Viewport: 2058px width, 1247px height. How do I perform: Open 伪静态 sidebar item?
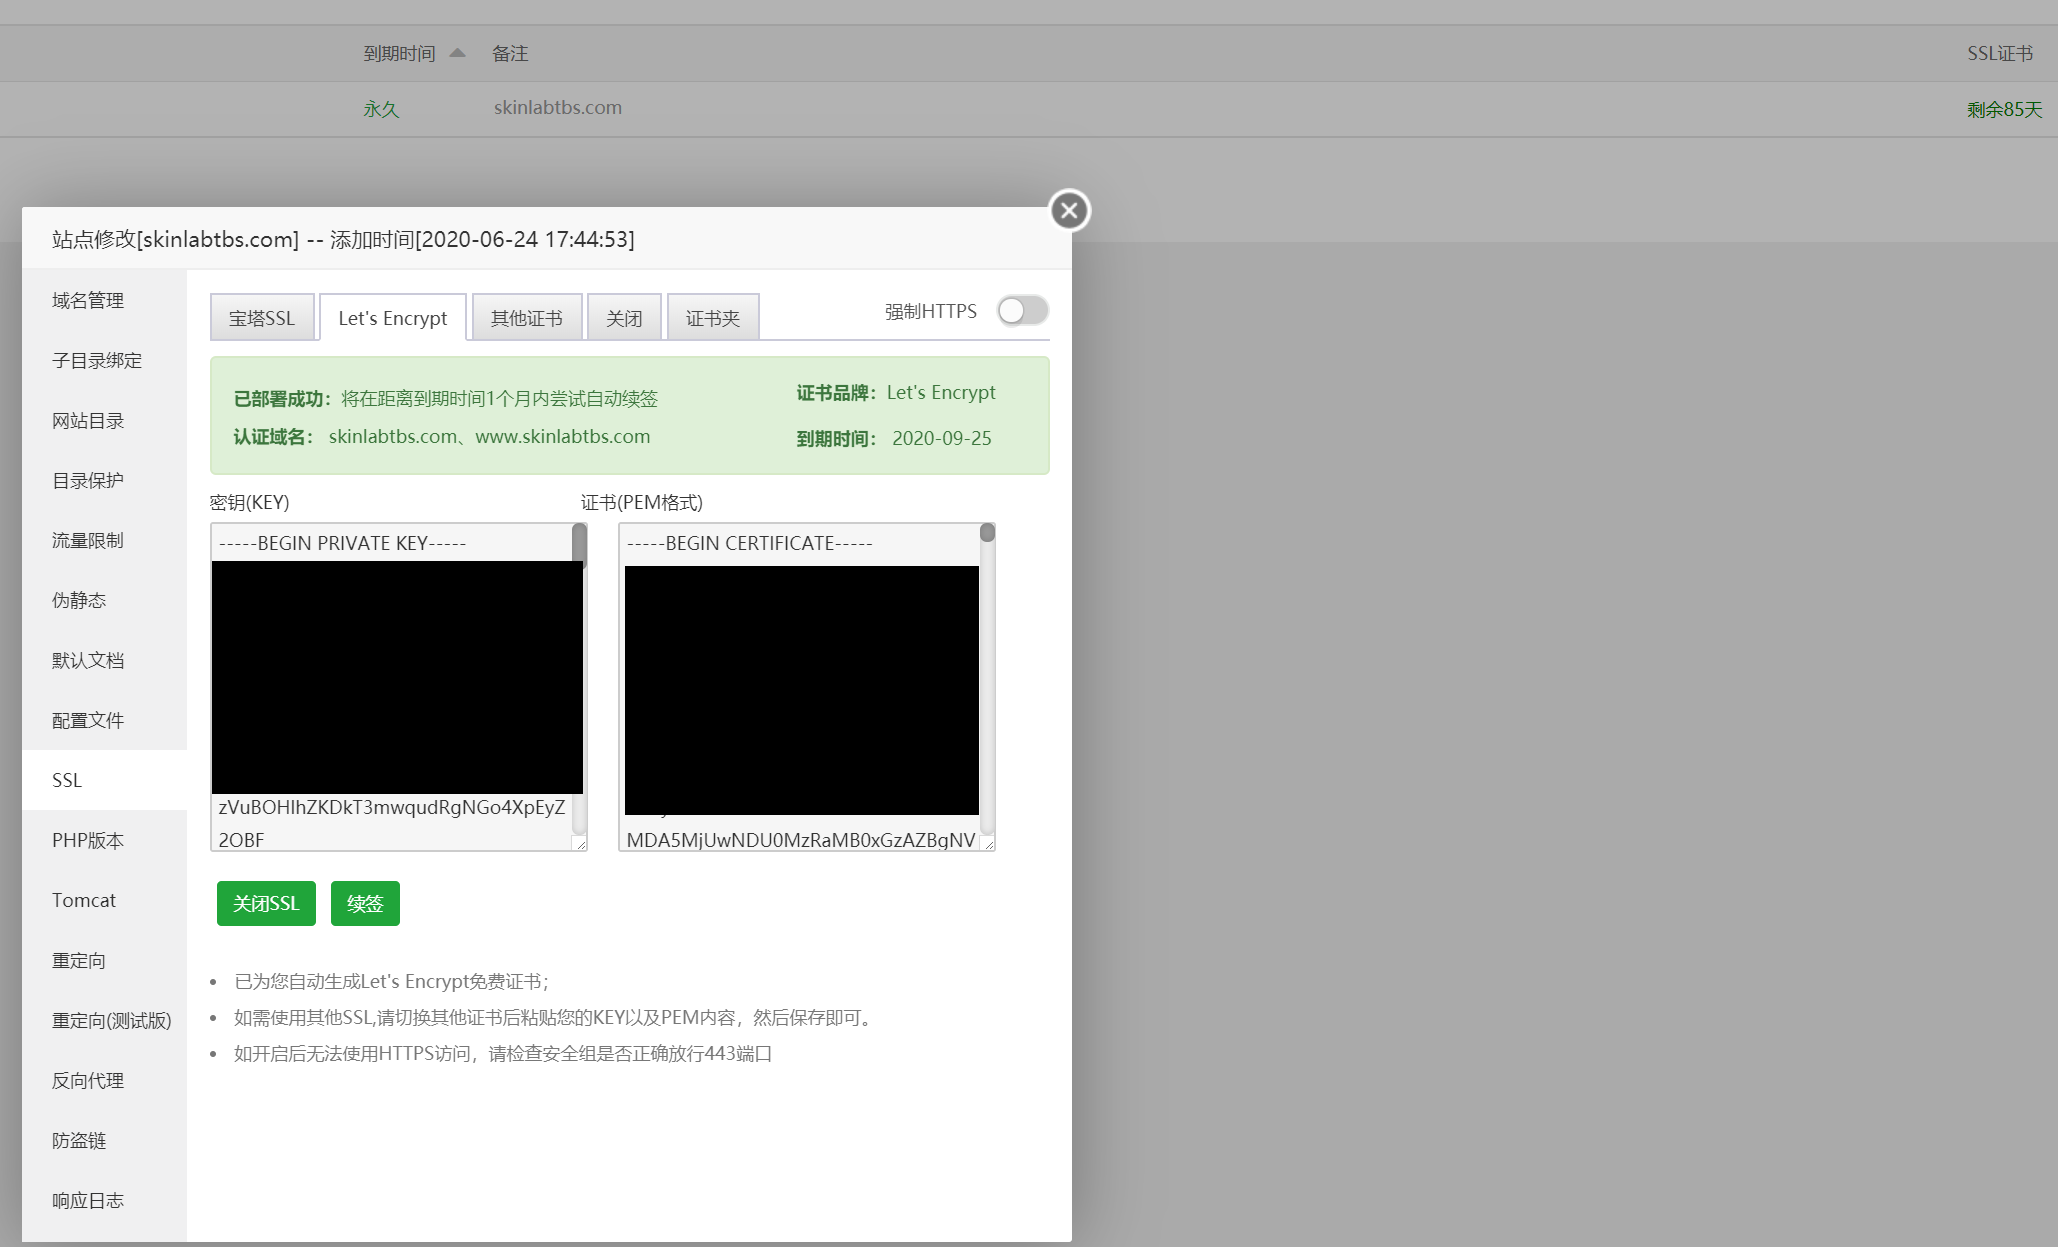(x=104, y=600)
